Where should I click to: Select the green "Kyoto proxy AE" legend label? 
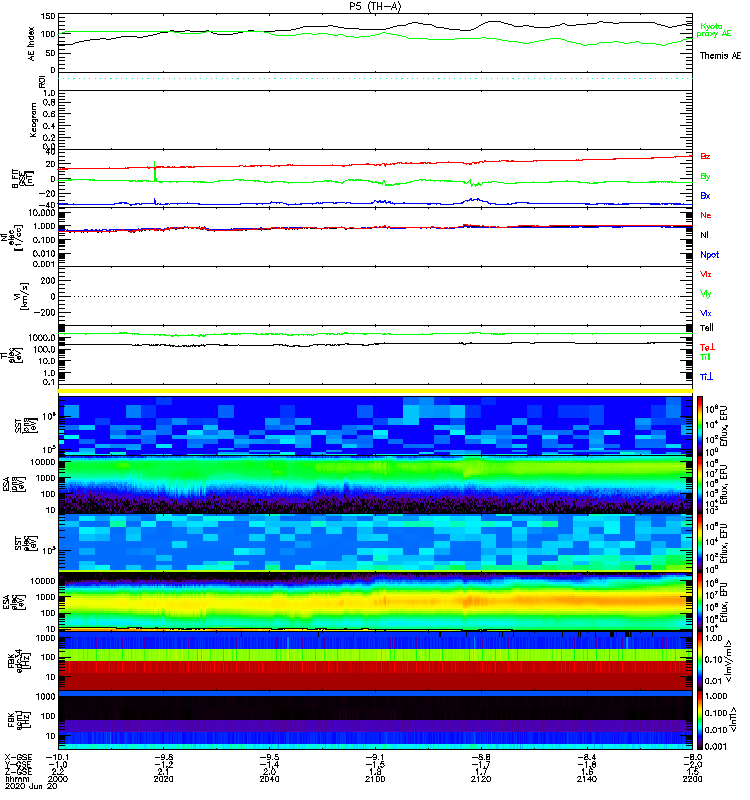[x=713, y=30]
